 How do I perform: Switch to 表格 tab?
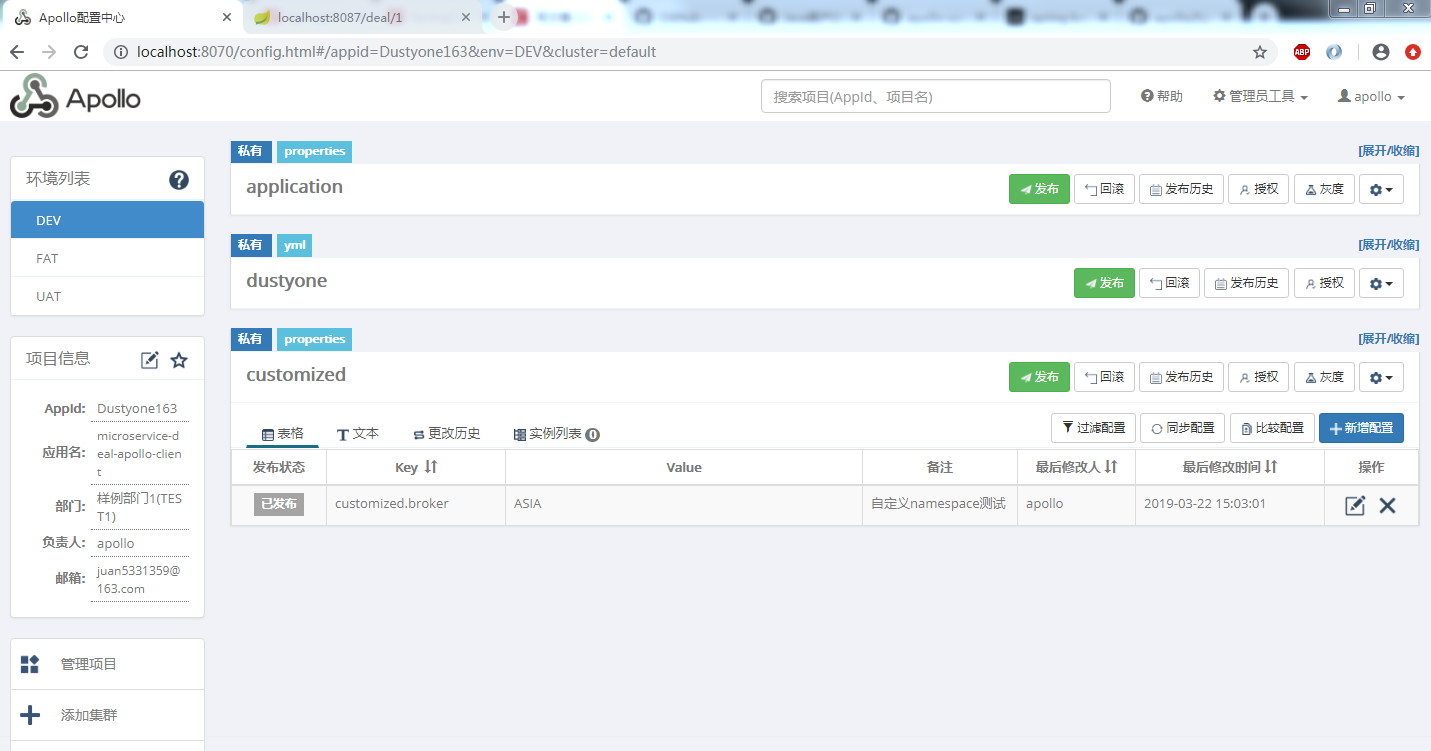pyautogui.click(x=282, y=434)
